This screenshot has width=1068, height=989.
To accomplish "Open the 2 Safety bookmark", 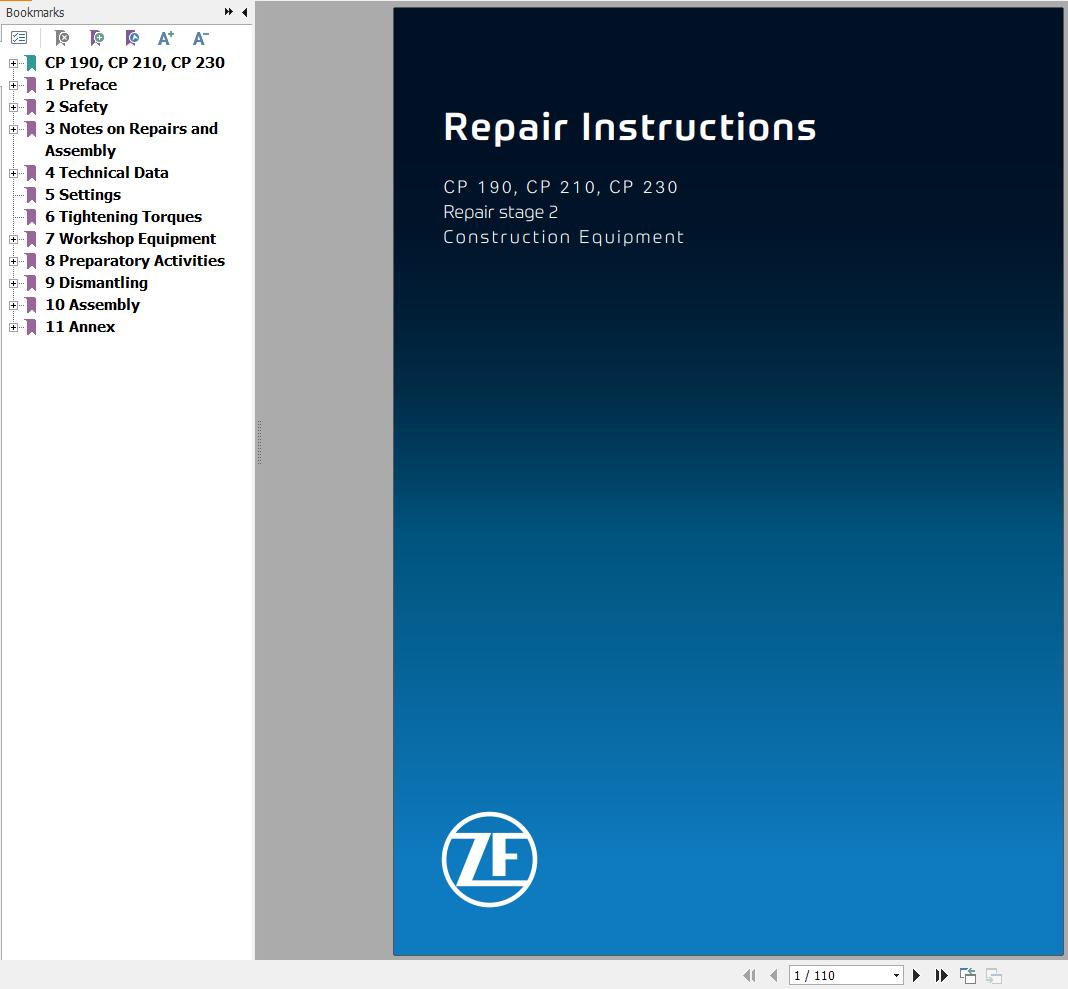I will pyautogui.click(x=76, y=106).
